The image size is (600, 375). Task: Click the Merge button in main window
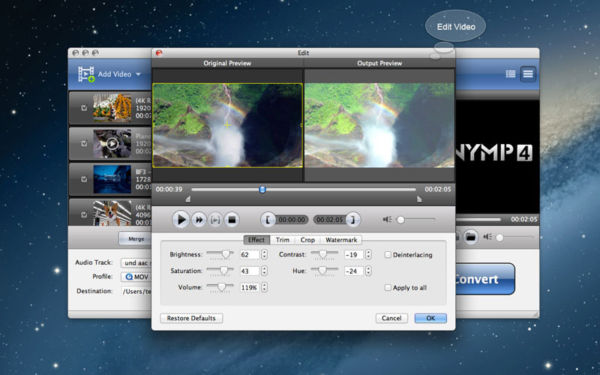point(135,238)
